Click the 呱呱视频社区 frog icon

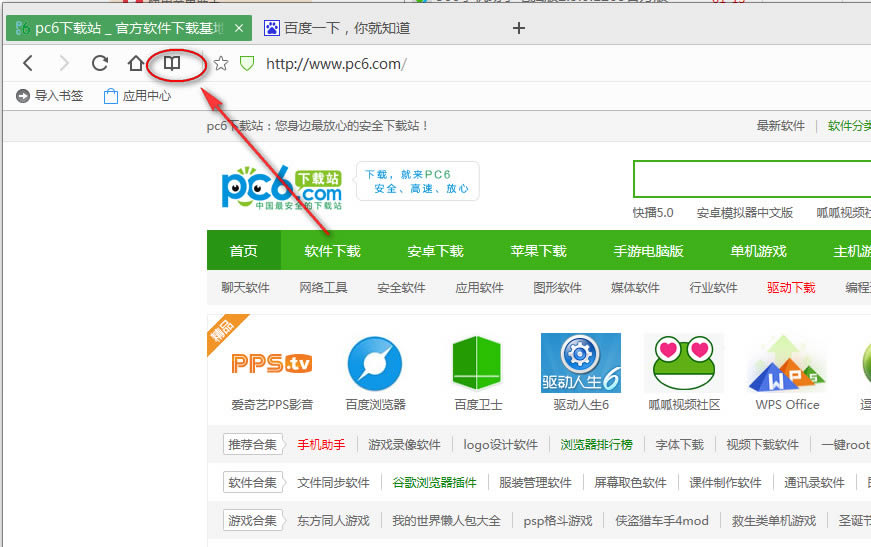(684, 363)
